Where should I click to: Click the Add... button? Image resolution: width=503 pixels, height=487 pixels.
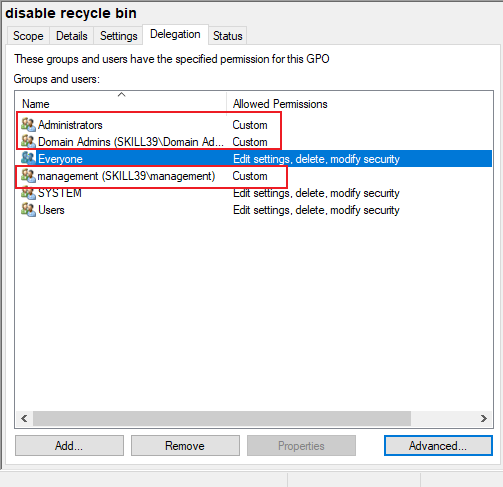click(x=69, y=446)
